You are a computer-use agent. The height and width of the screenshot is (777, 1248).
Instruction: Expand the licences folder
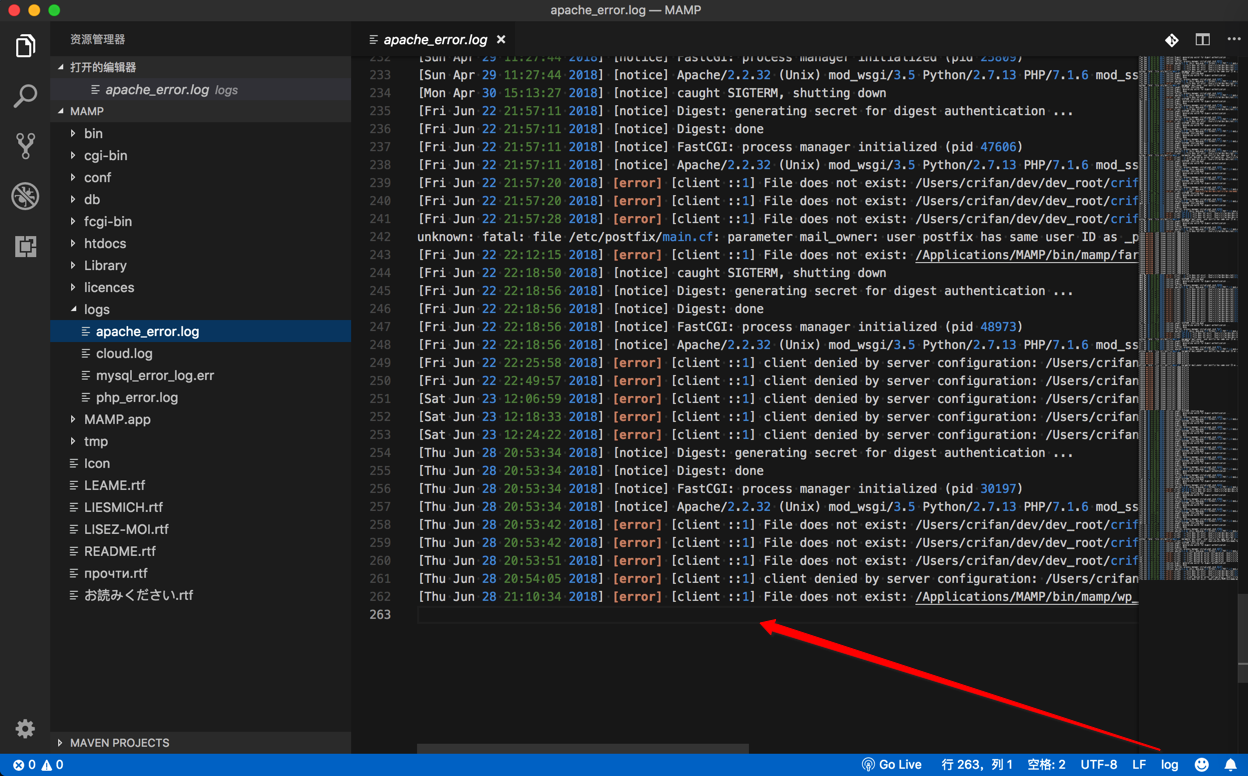(x=200, y=287)
